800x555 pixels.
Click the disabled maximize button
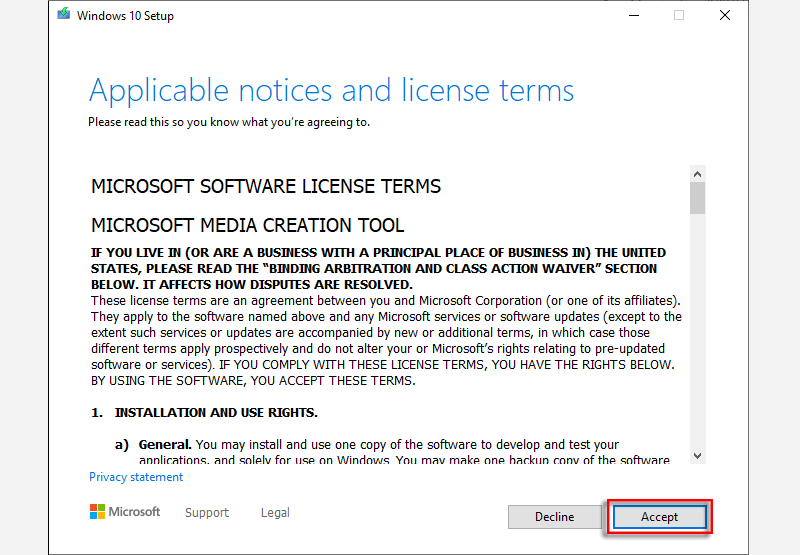679,15
